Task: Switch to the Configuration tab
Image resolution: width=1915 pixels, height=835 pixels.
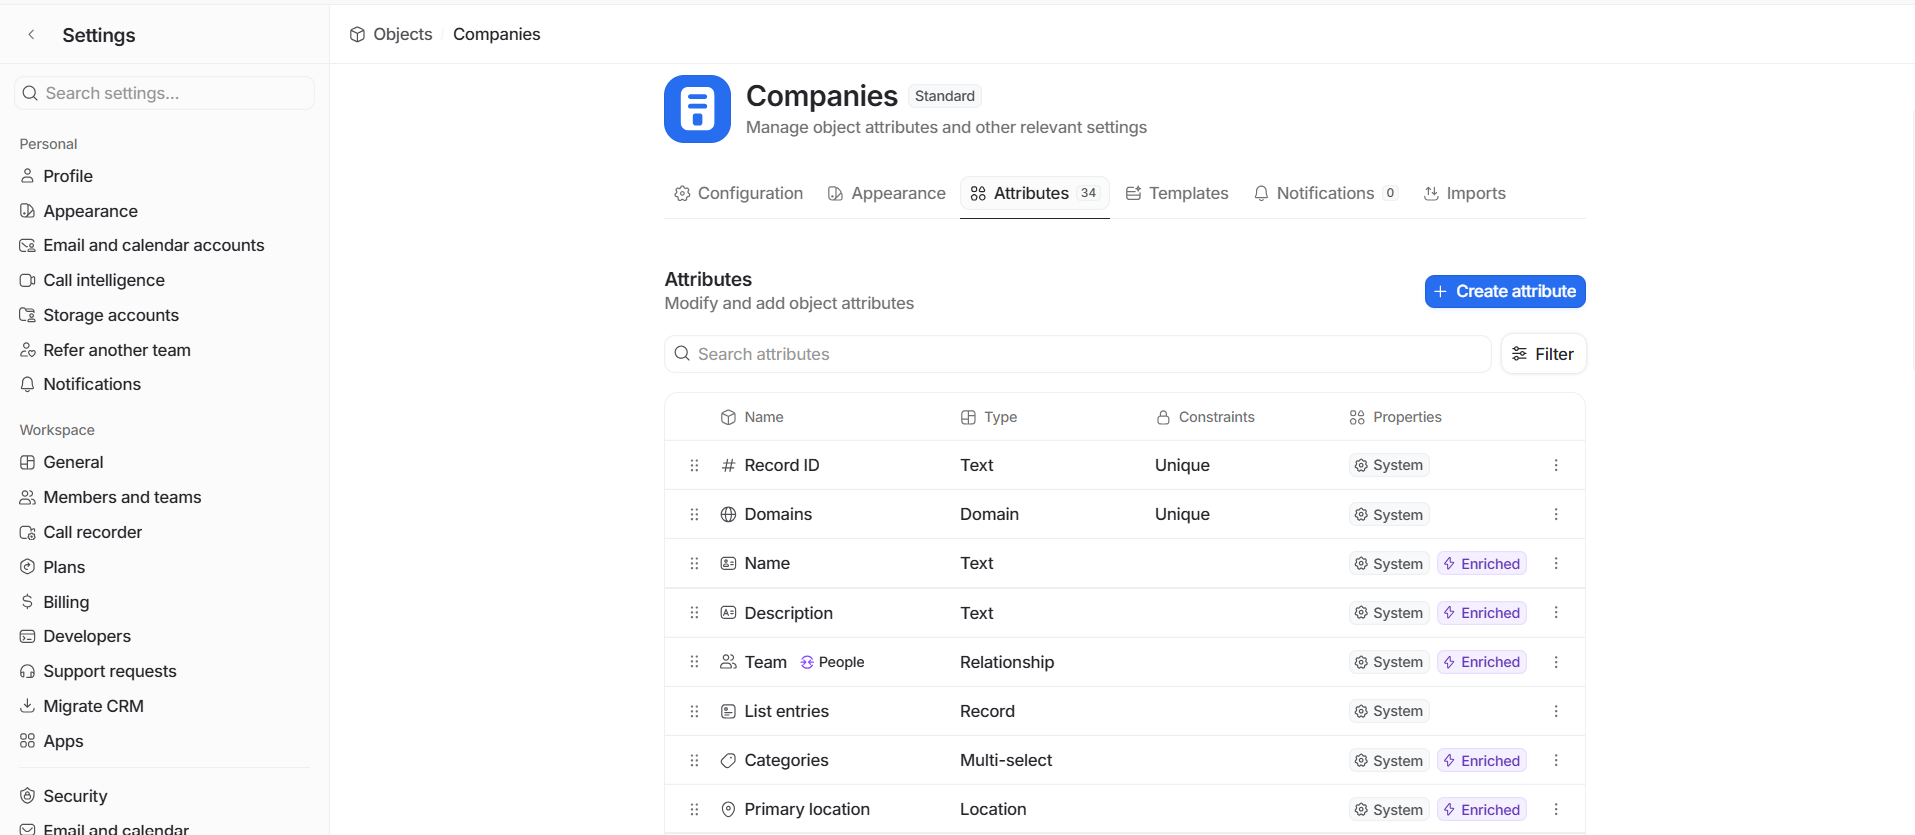Action: [x=739, y=193]
